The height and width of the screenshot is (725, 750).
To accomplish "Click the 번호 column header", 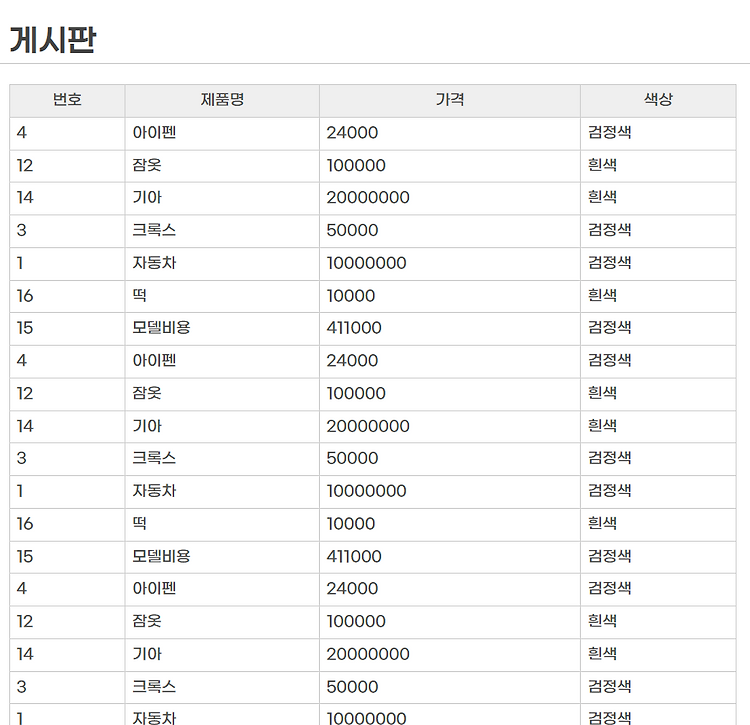I will pos(67,99).
